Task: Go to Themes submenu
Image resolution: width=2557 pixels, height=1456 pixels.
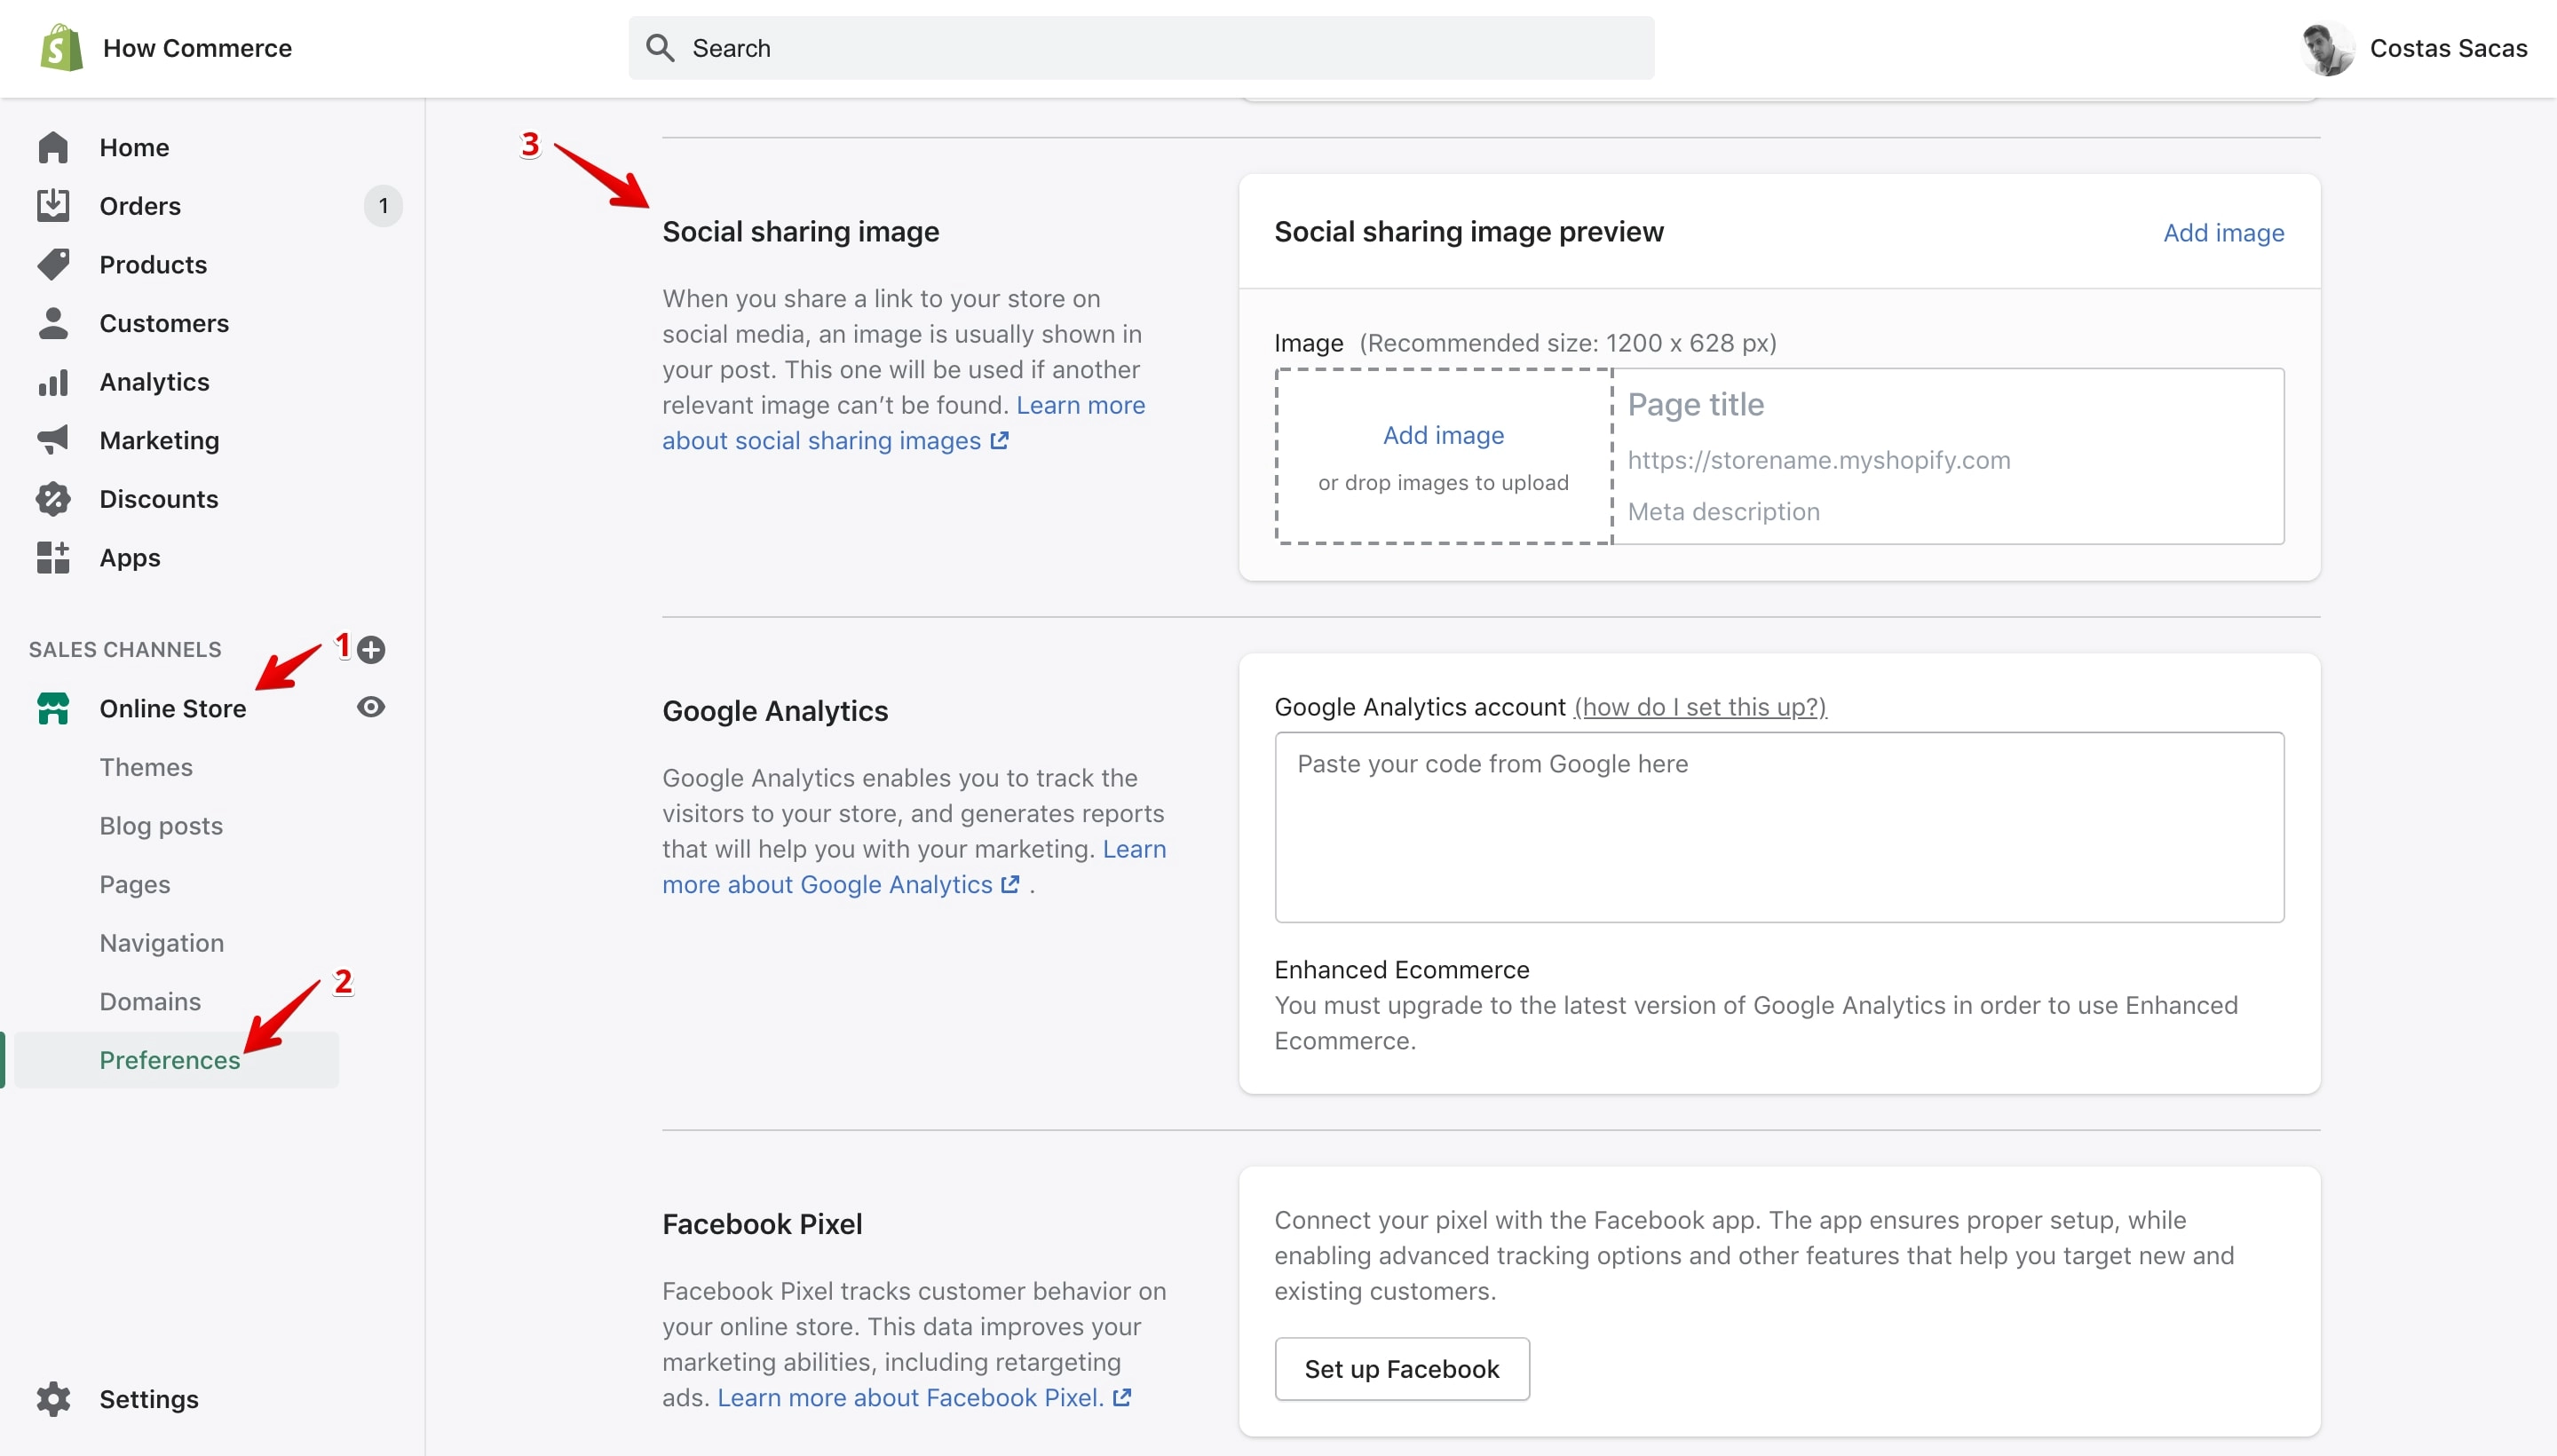Action: tap(146, 767)
